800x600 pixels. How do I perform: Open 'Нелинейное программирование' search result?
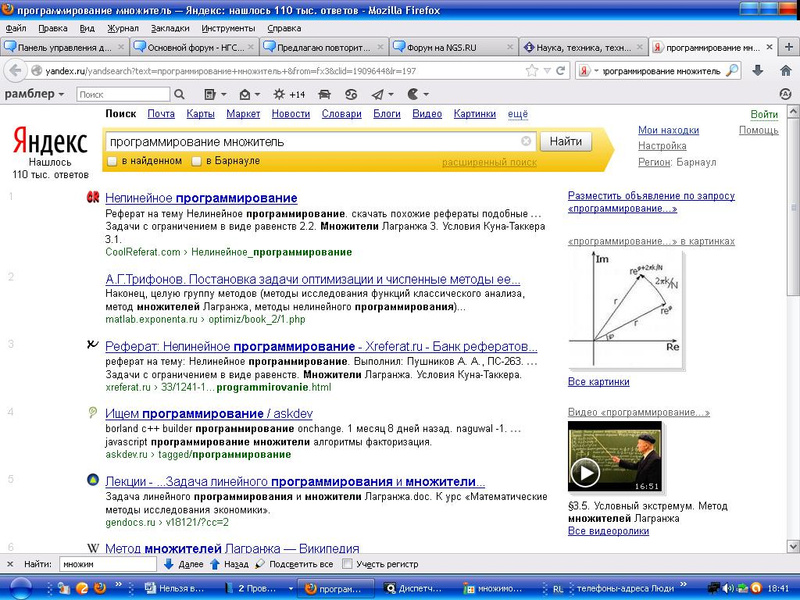click(201, 198)
